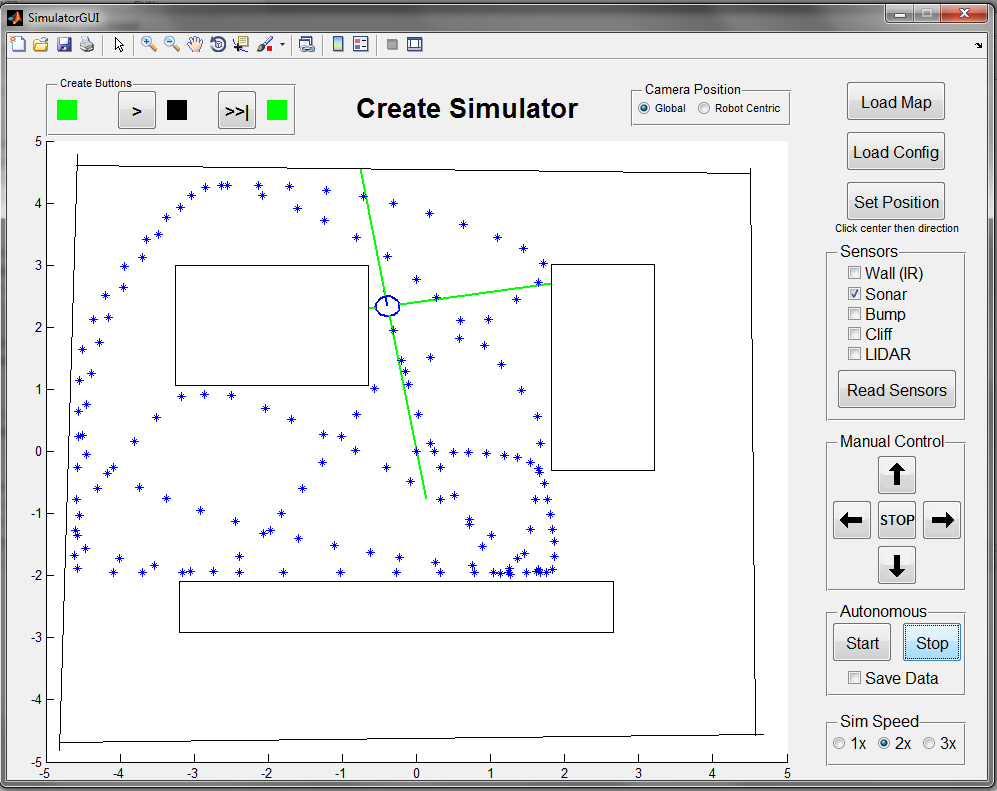The width and height of the screenshot is (997, 791).
Task: Enable the Save Data checkbox
Action: (855, 678)
